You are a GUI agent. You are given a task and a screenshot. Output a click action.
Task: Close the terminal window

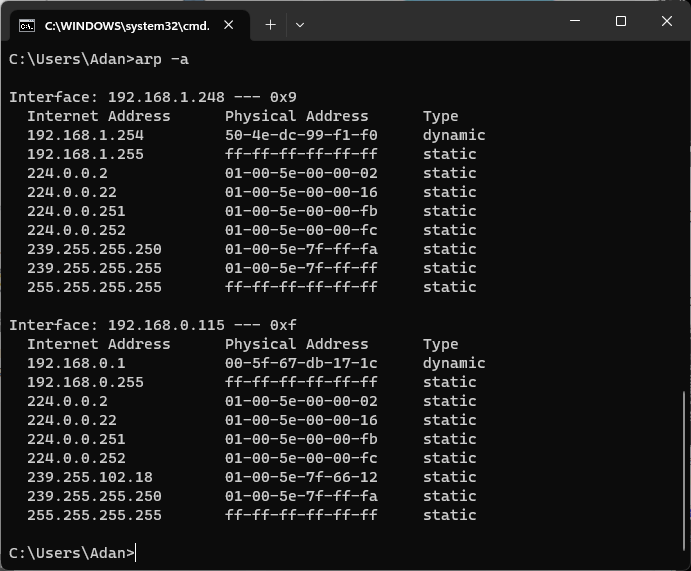pyautogui.click(x=667, y=21)
